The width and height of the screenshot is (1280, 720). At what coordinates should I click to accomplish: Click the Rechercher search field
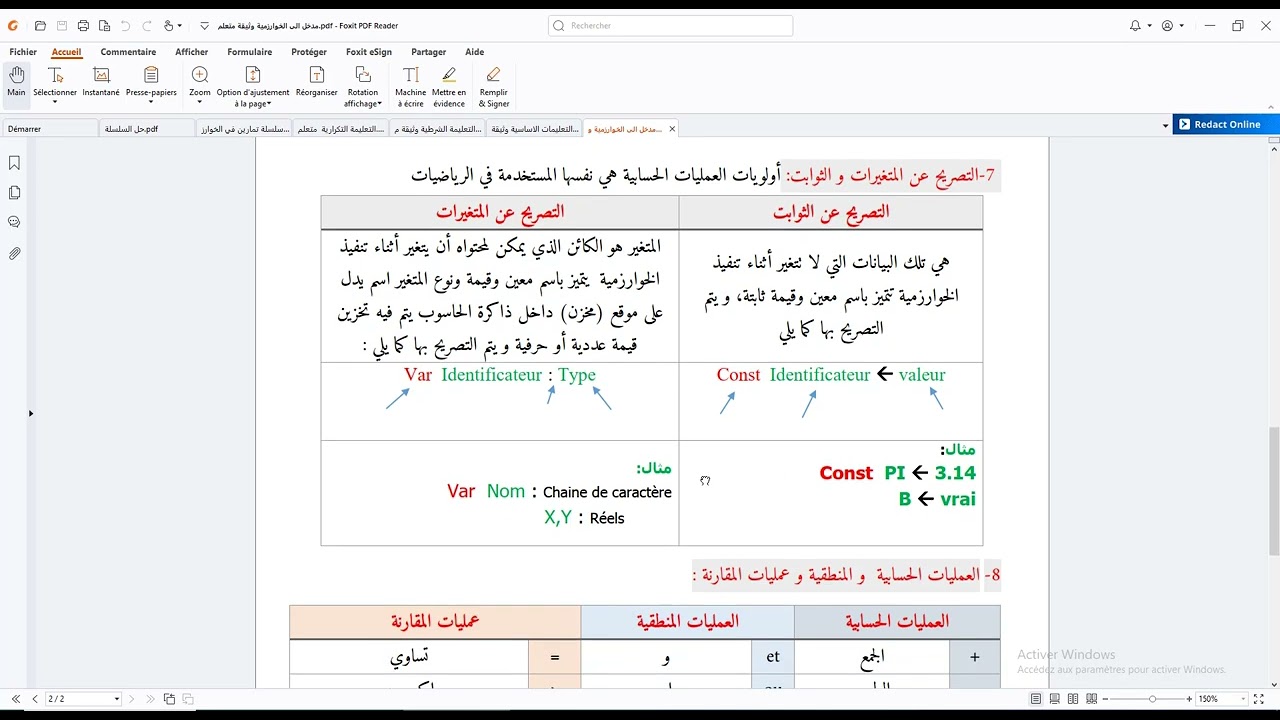[x=670, y=26]
